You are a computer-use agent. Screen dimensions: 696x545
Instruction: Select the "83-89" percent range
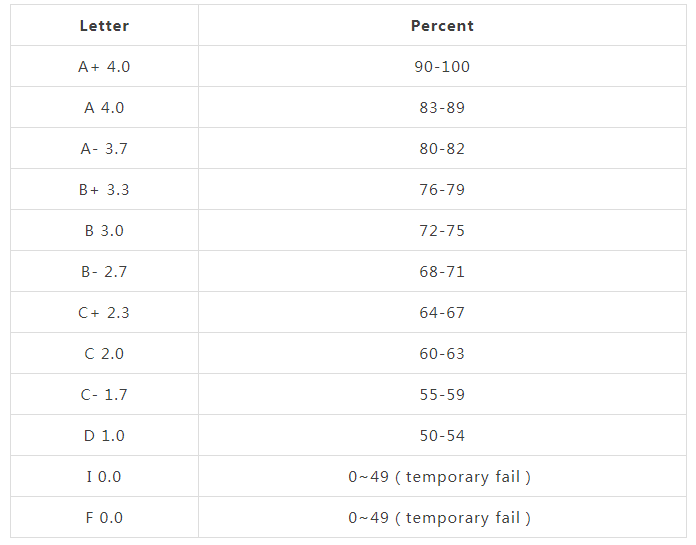(x=442, y=108)
